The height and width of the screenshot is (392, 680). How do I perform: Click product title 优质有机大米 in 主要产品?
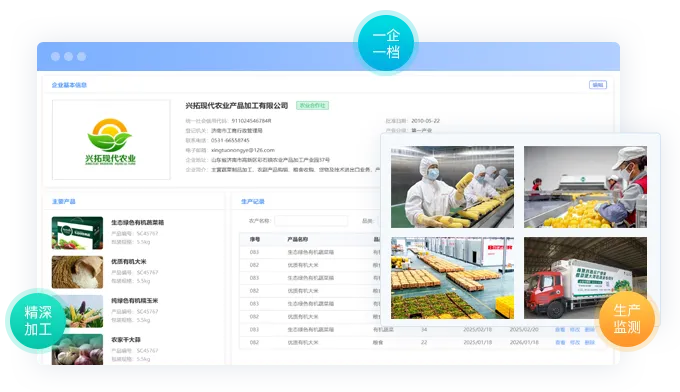(128, 261)
